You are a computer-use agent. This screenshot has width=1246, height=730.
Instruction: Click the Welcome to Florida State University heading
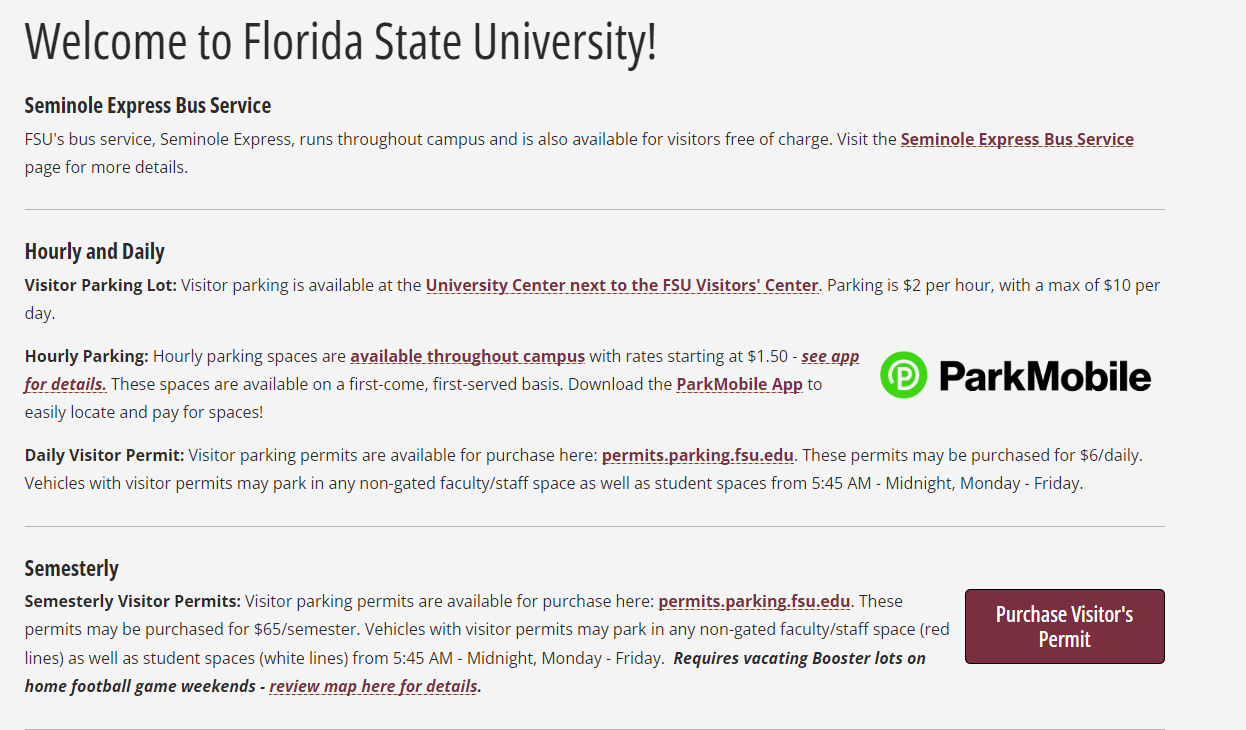pos(341,42)
